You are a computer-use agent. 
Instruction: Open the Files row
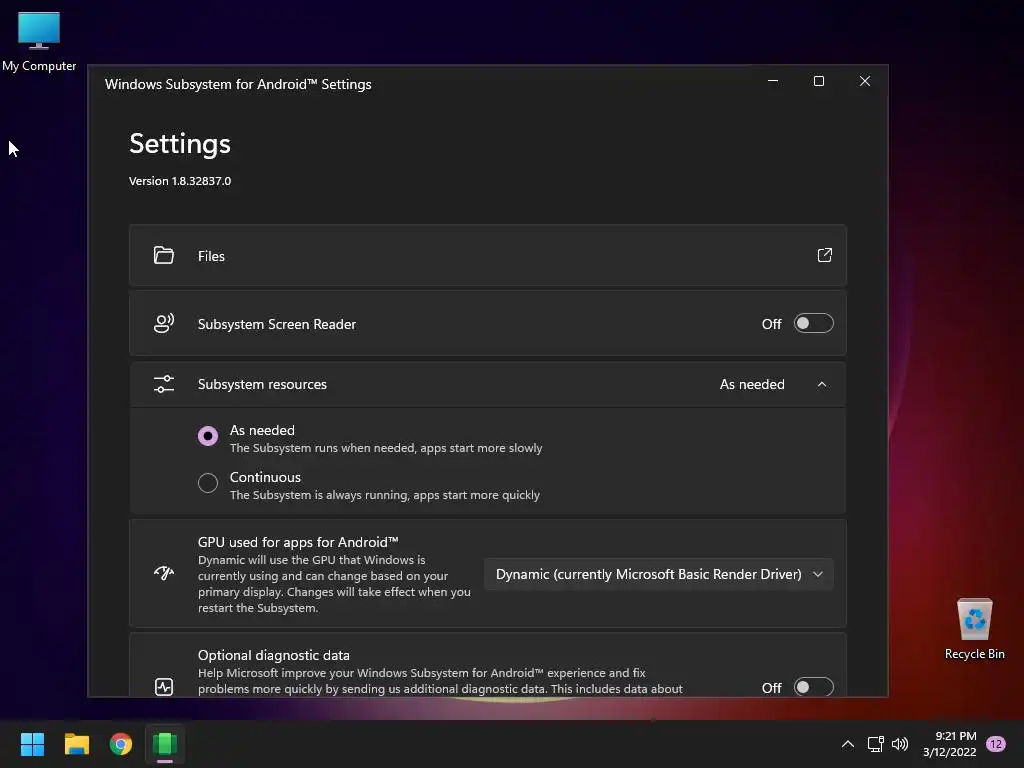coord(488,255)
